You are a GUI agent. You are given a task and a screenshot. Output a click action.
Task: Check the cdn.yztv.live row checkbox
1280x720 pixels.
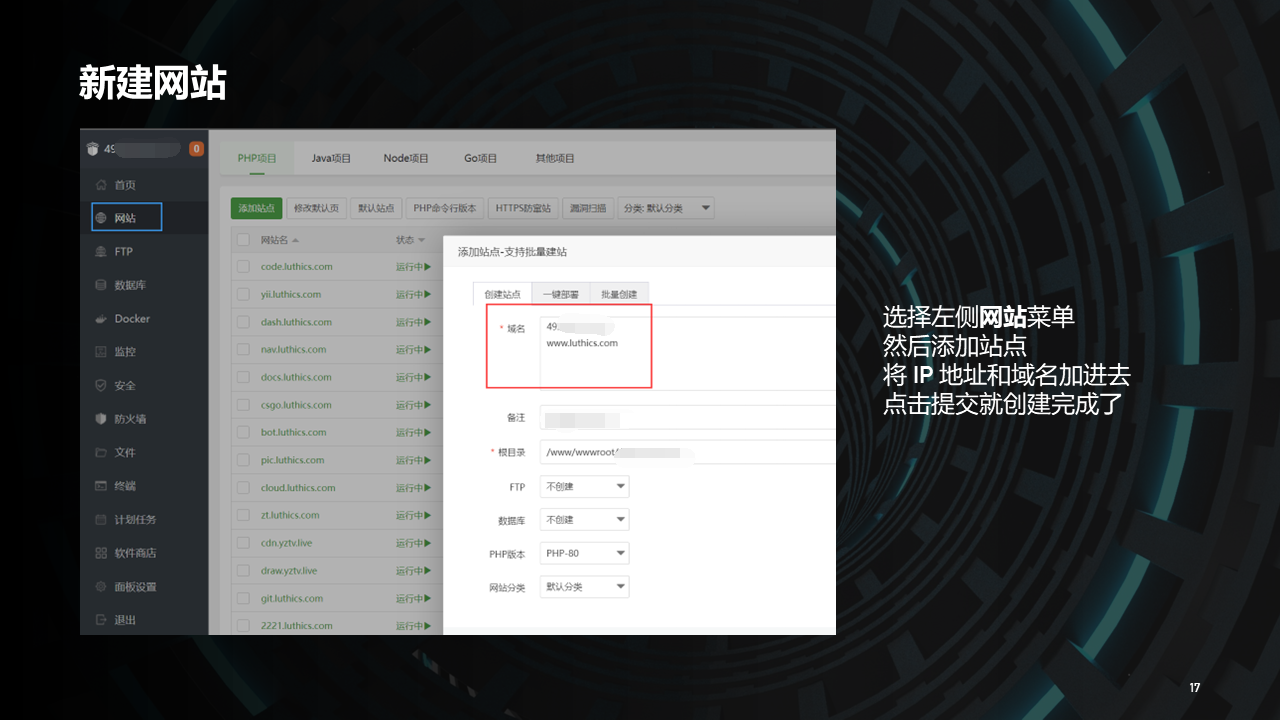[x=243, y=543]
